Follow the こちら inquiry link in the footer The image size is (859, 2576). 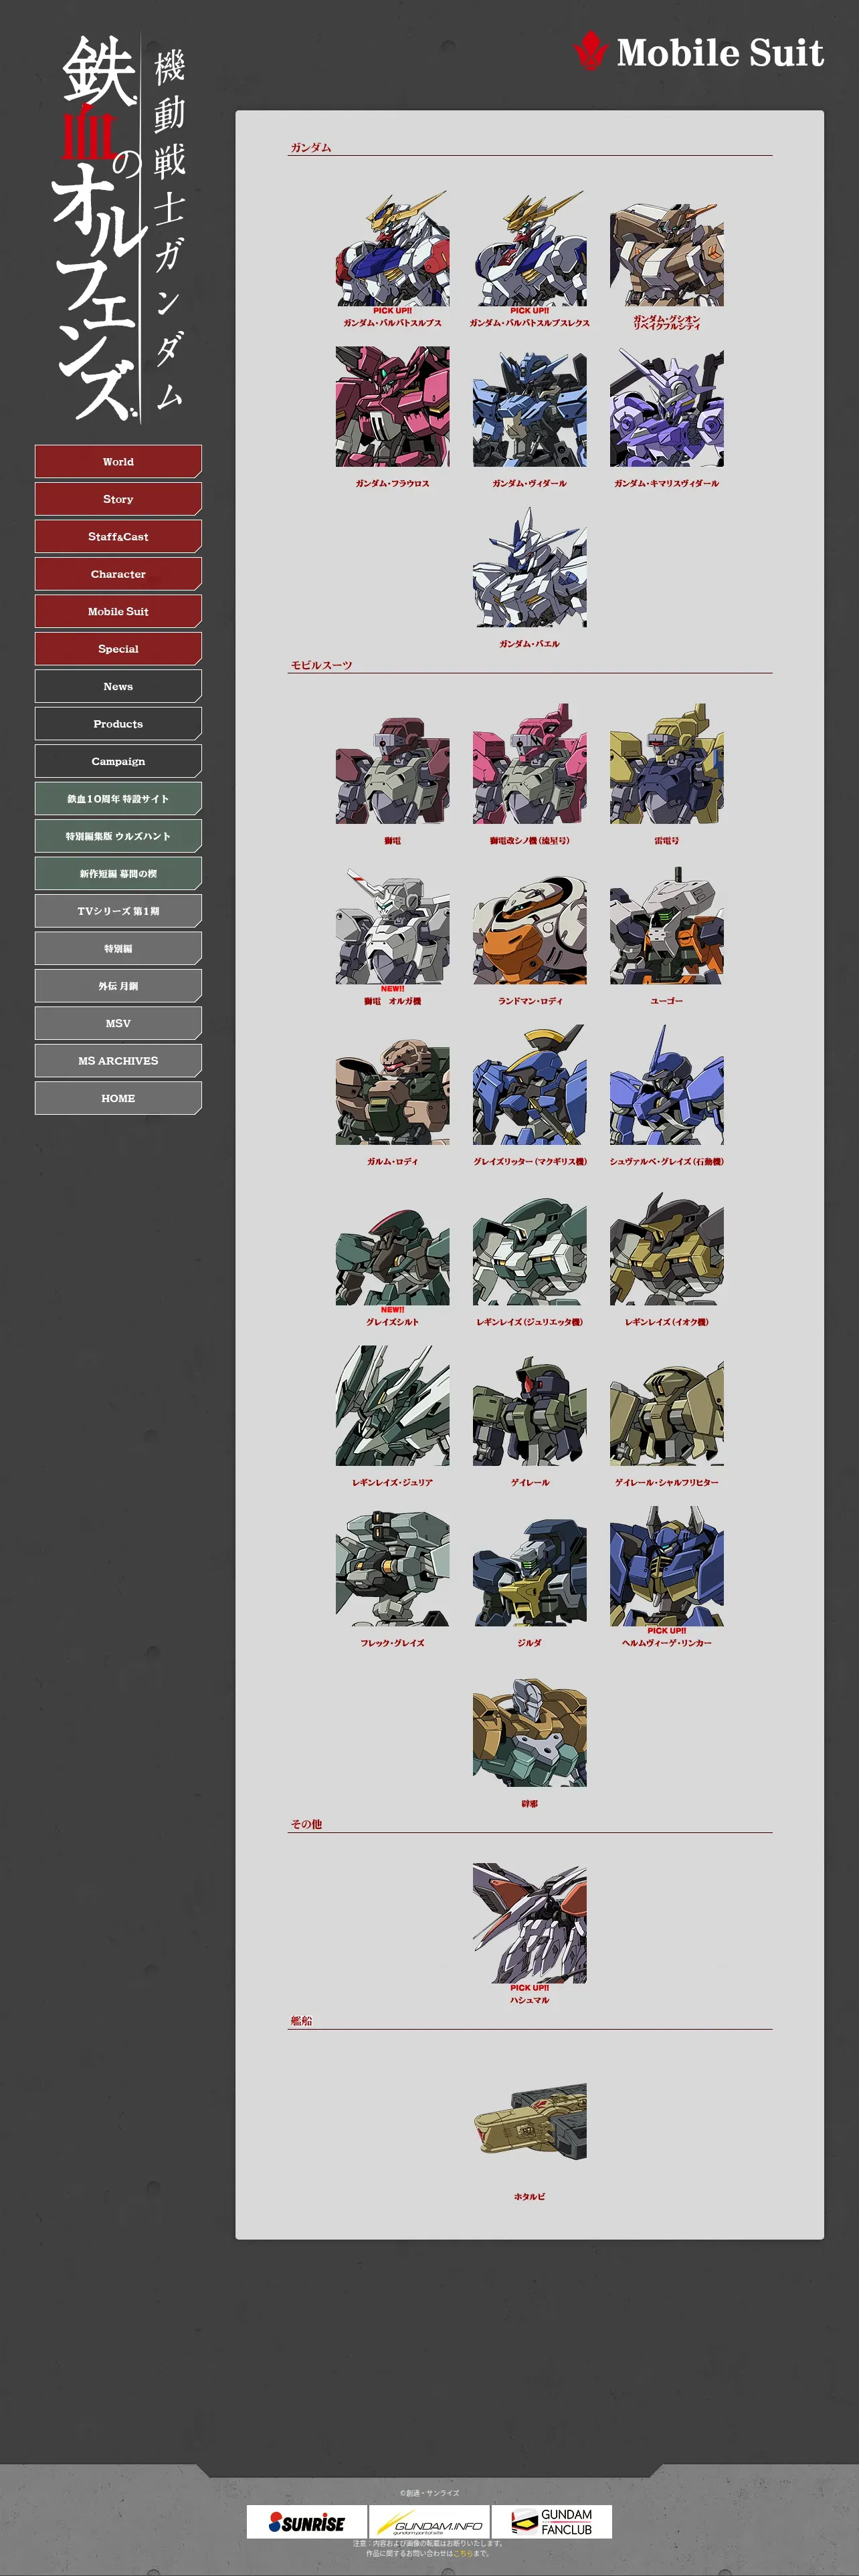pos(463,2554)
